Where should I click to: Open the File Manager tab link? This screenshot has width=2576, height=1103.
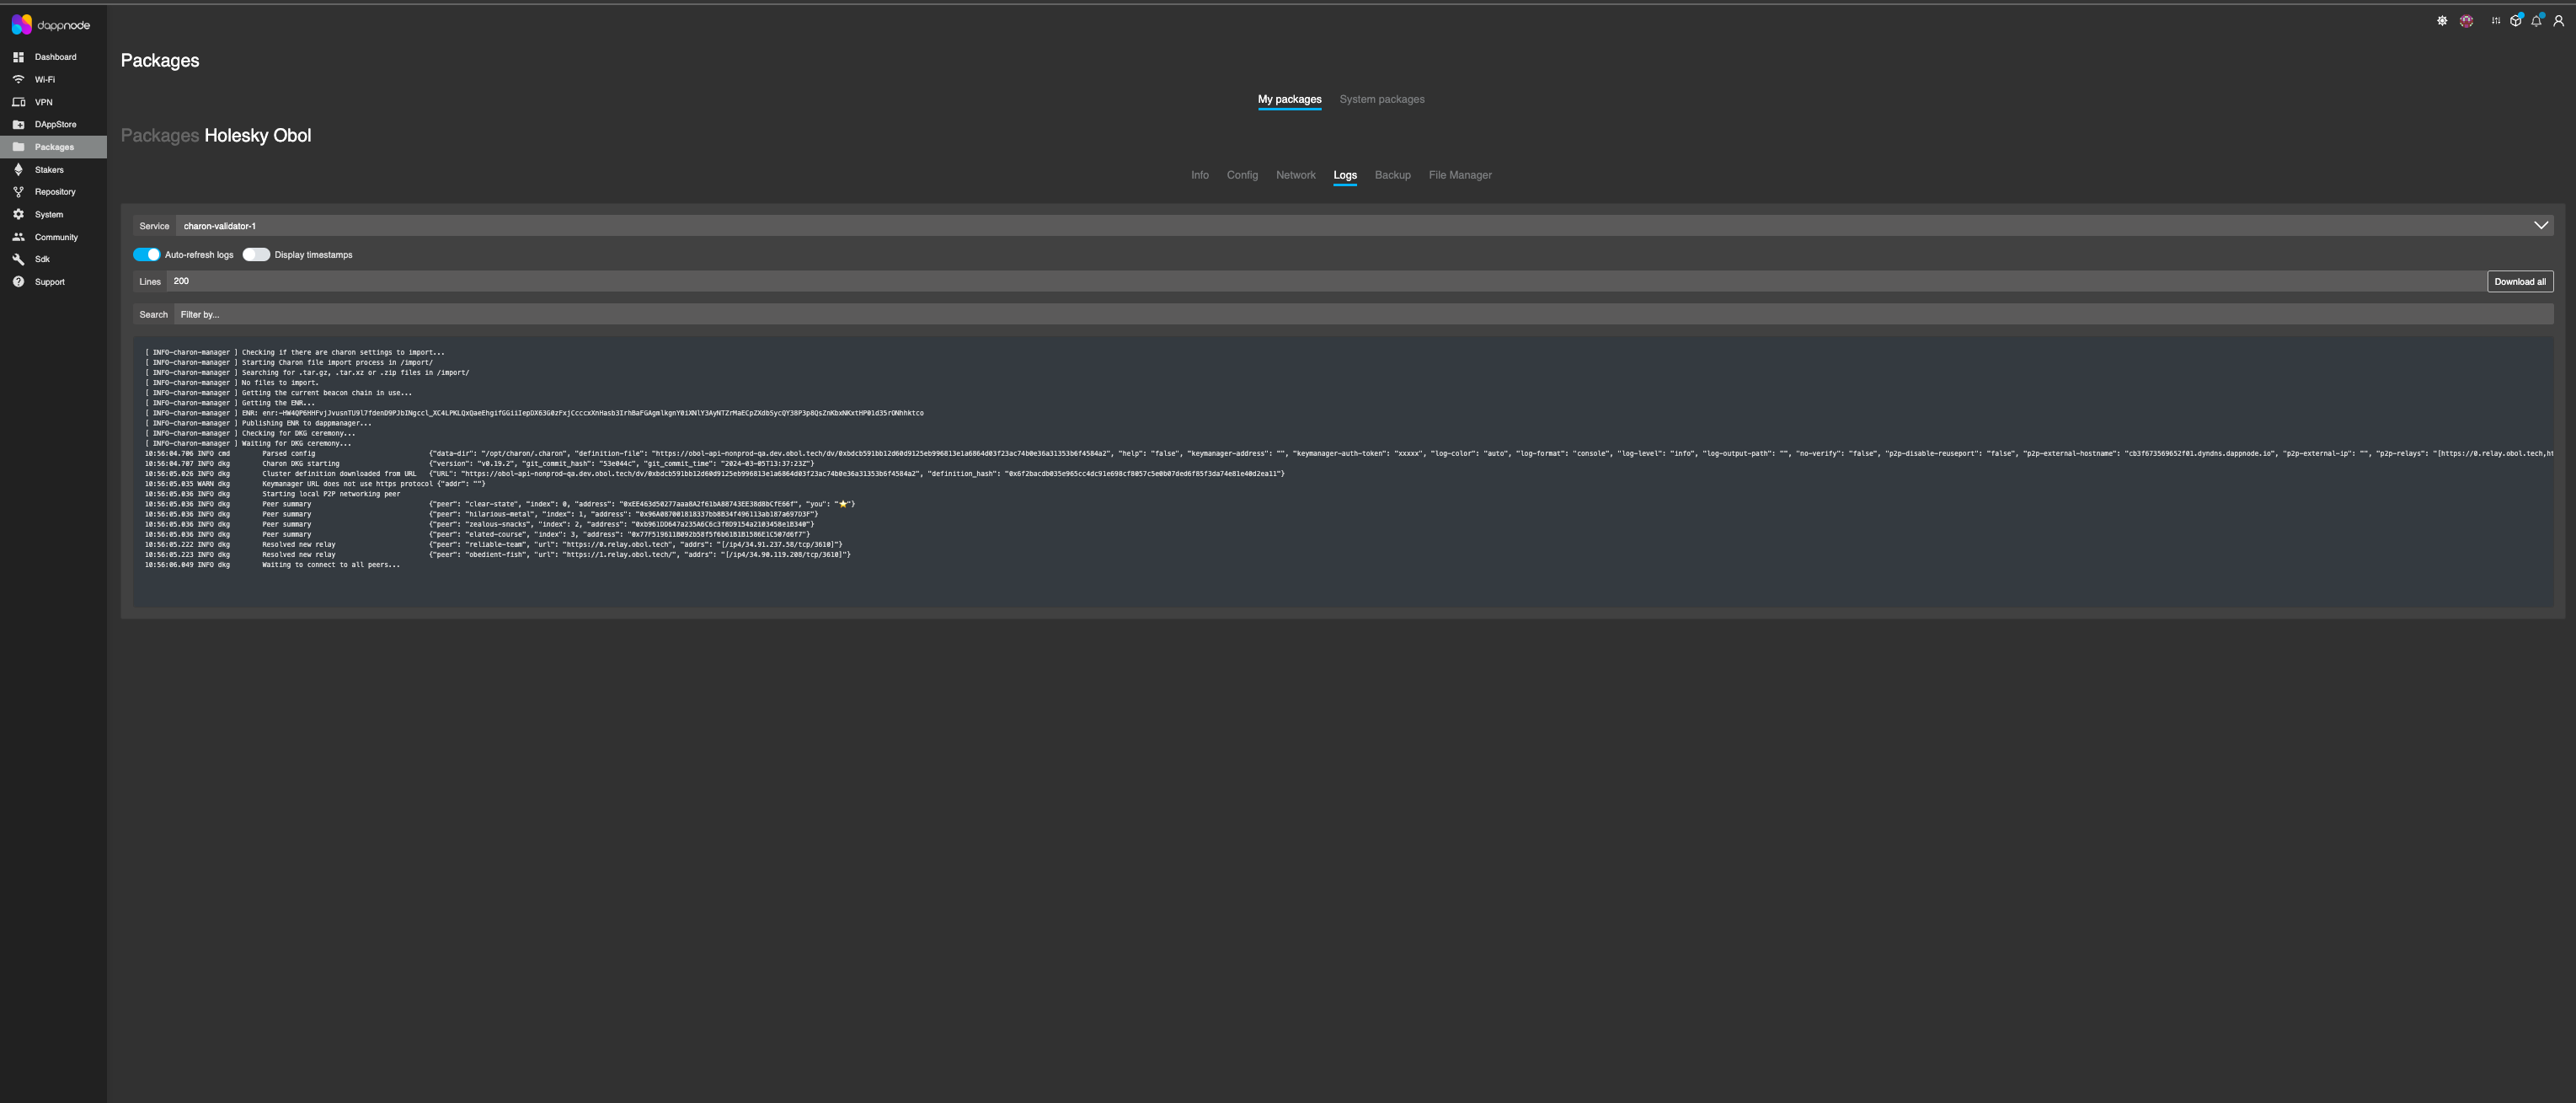[1459, 175]
